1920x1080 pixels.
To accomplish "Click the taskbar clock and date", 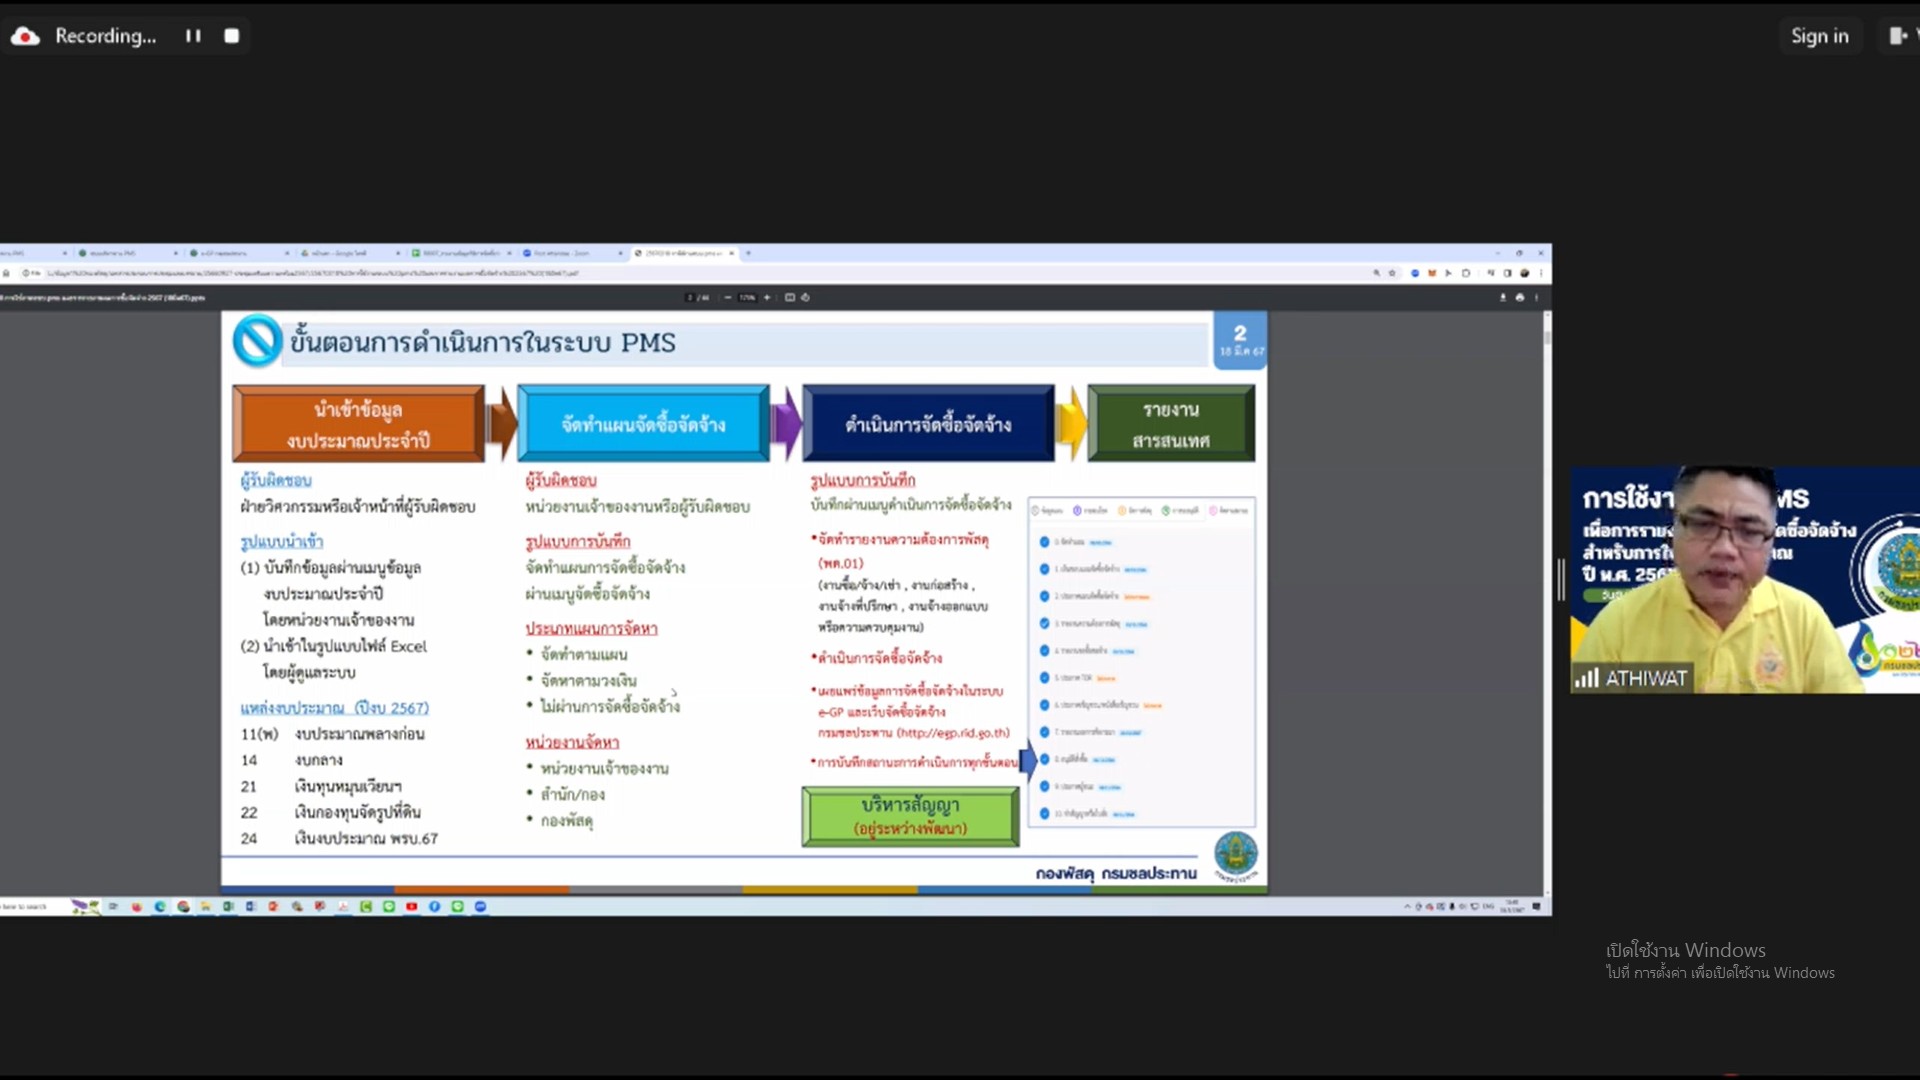I will pyautogui.click(x=1511, y=906).
